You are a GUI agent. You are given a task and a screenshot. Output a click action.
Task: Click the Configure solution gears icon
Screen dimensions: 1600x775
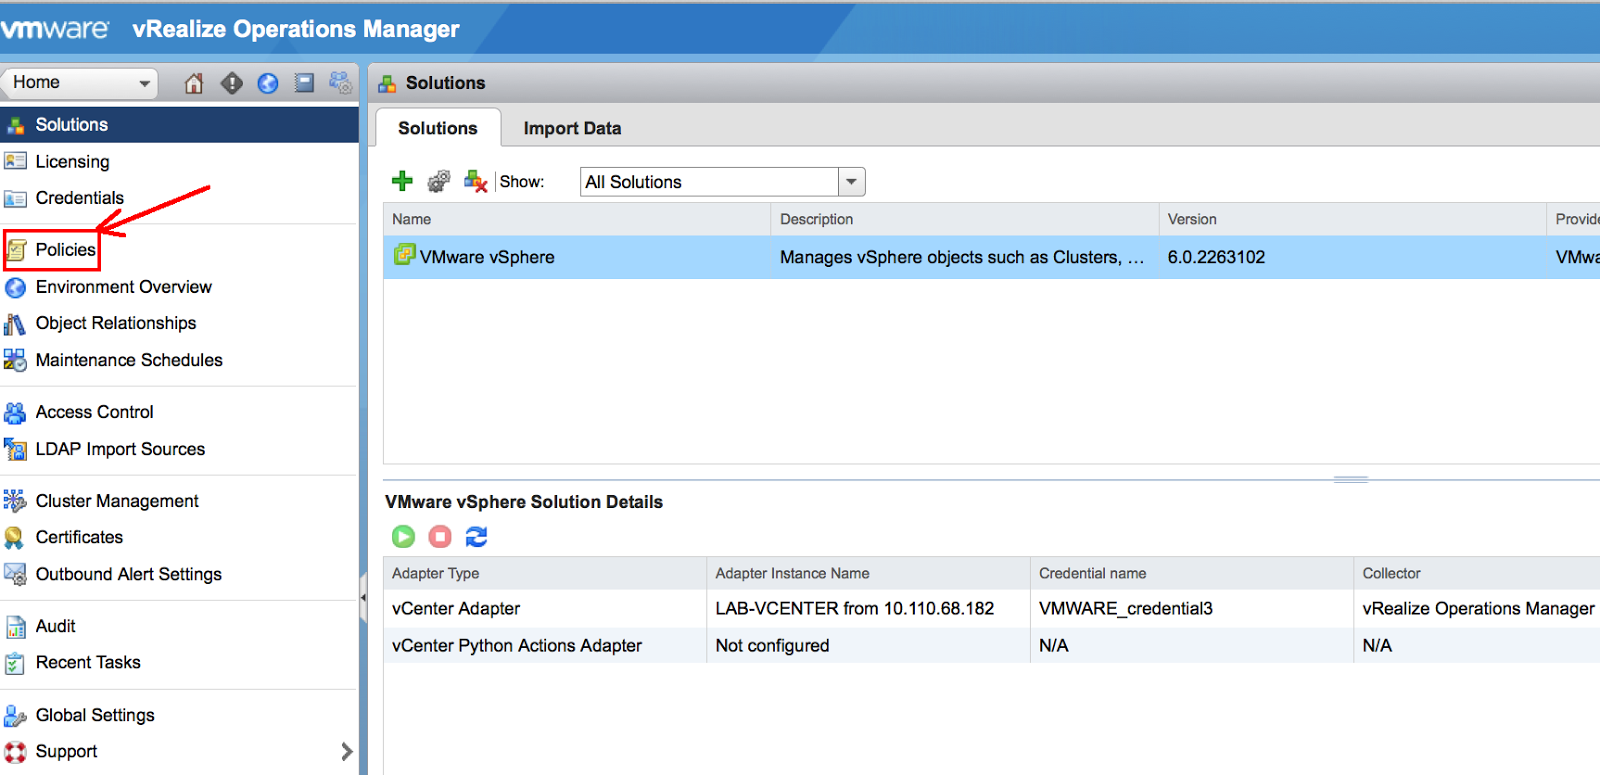click(x=438, y=181)
